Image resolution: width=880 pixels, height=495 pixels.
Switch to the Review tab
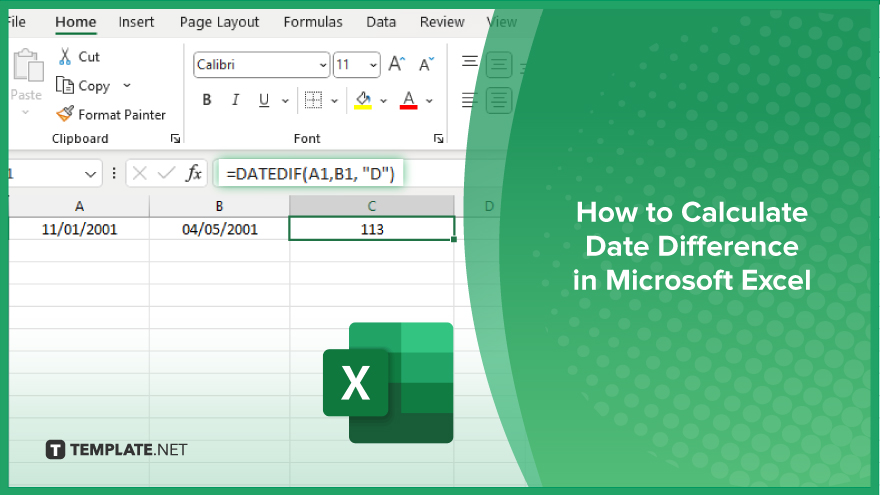[442, 22]
